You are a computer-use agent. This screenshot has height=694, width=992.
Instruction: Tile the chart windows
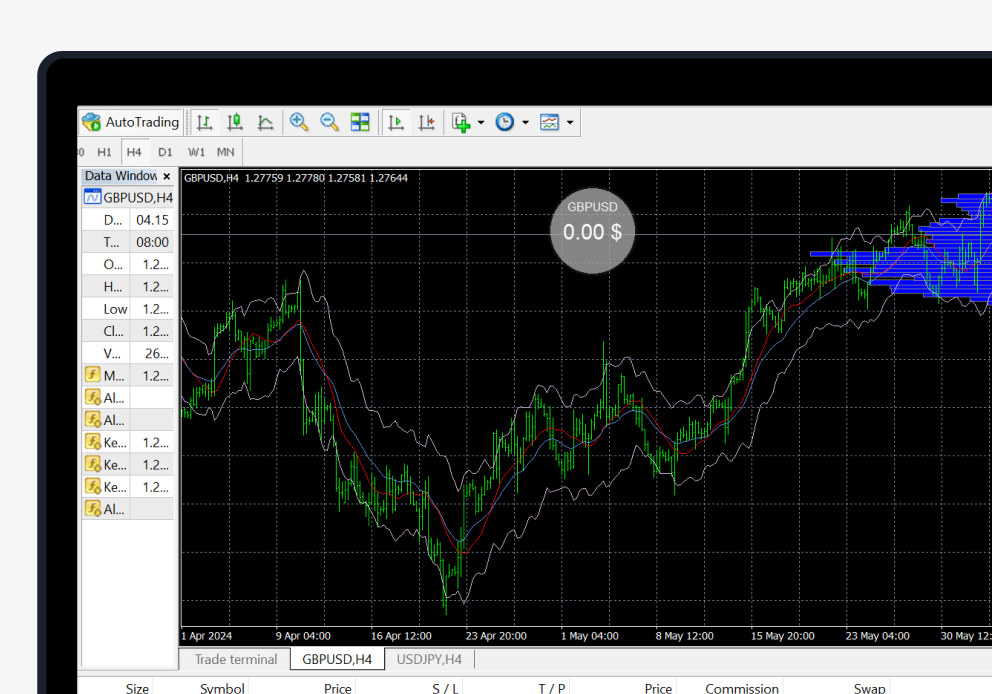tap(360, 122)
